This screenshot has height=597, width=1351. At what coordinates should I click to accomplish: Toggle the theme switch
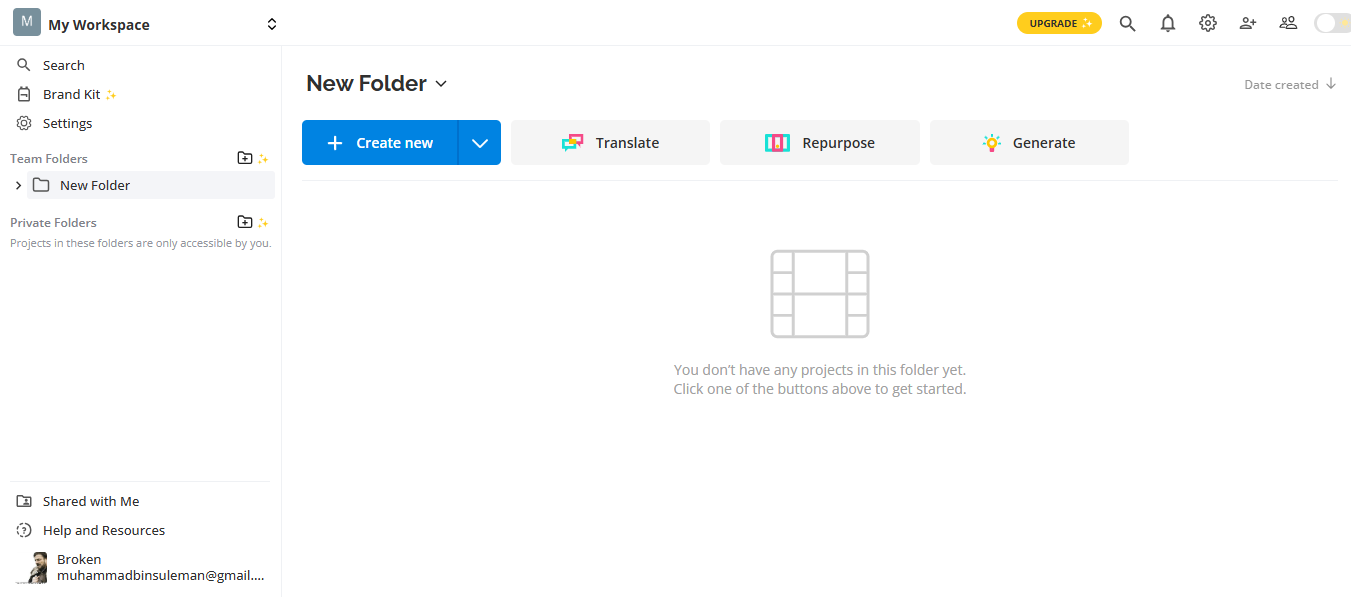(1332, 23)
